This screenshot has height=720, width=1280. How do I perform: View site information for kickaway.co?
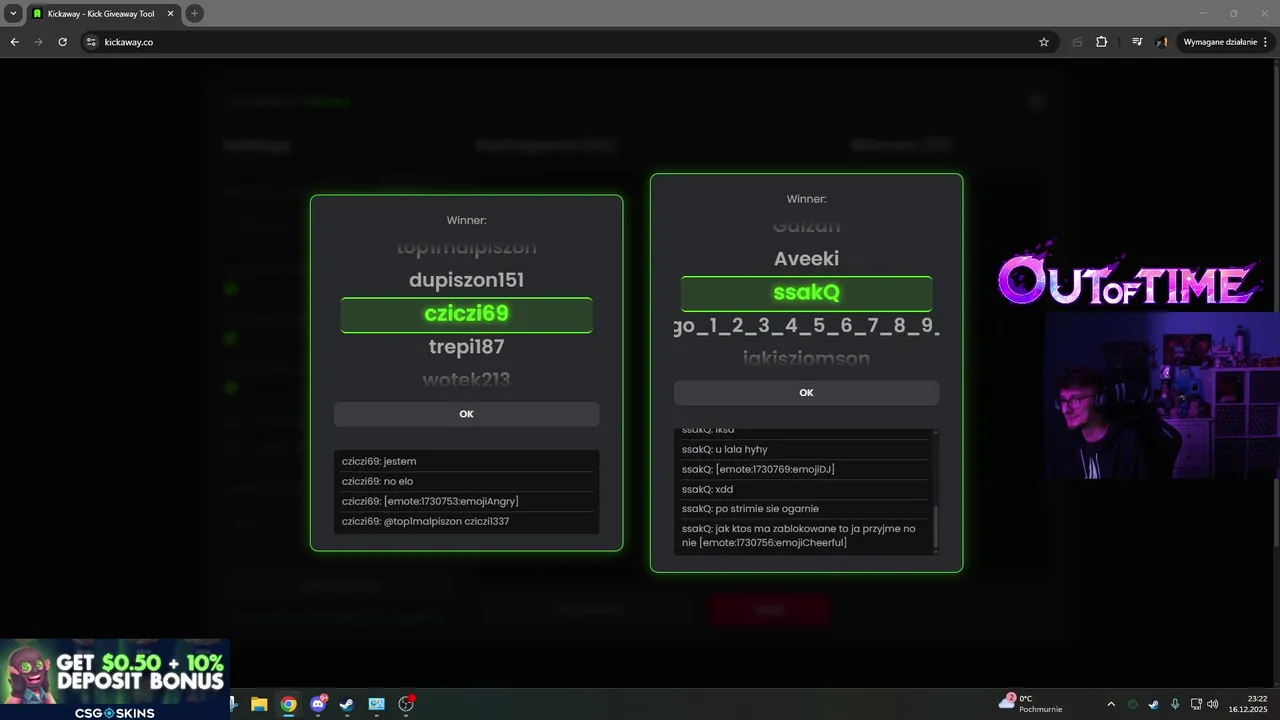[x=91, y=42]
